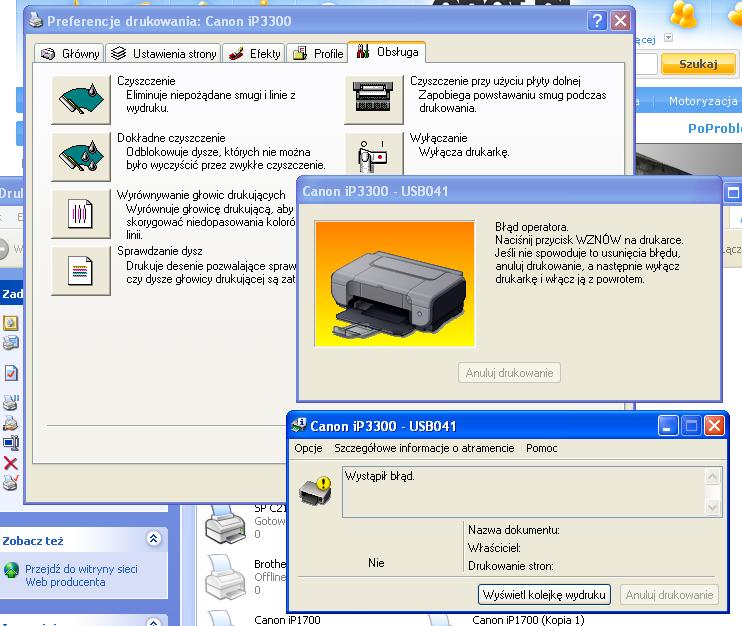Image resolution: width=742 pixels, height=626 pixels.
Task: Collapse the Zobacz też panel
Action: click(153, 538)
